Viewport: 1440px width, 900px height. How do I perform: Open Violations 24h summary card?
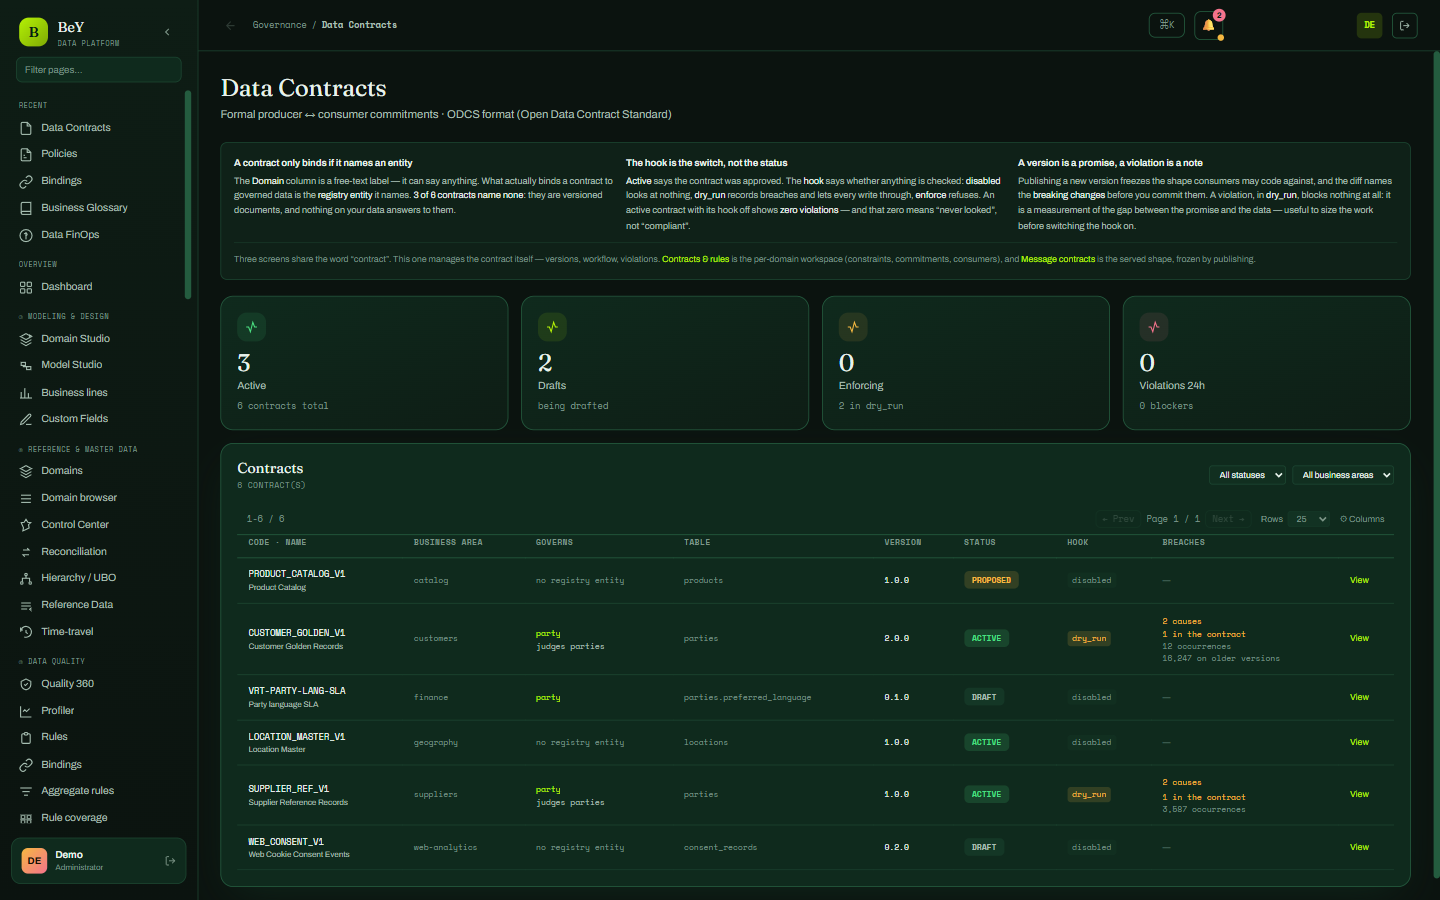pyautogui.click(x=1266, y=363)
